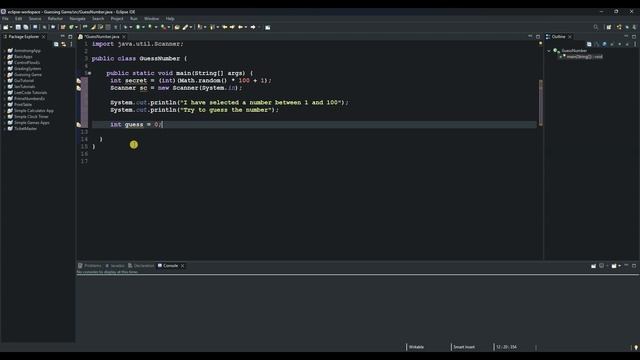This screenshot has width=640, height=360.
Task: Open the Run icon dropdown arrow
Action: (143, 27)
